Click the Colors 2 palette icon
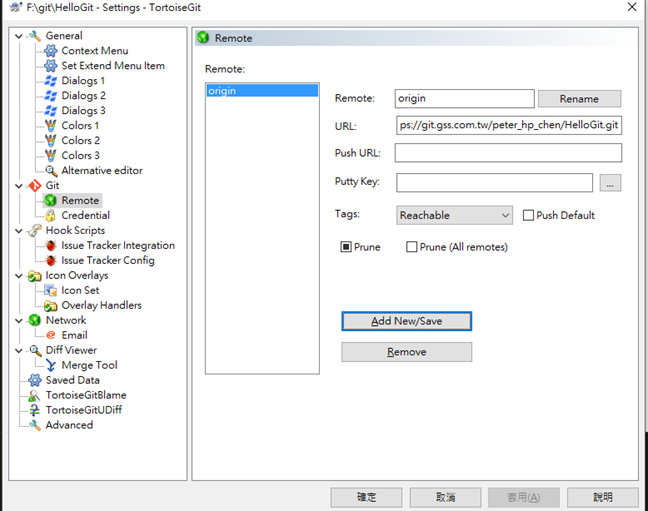The height and width of the screenshot is (511, 648). (50, 141)
